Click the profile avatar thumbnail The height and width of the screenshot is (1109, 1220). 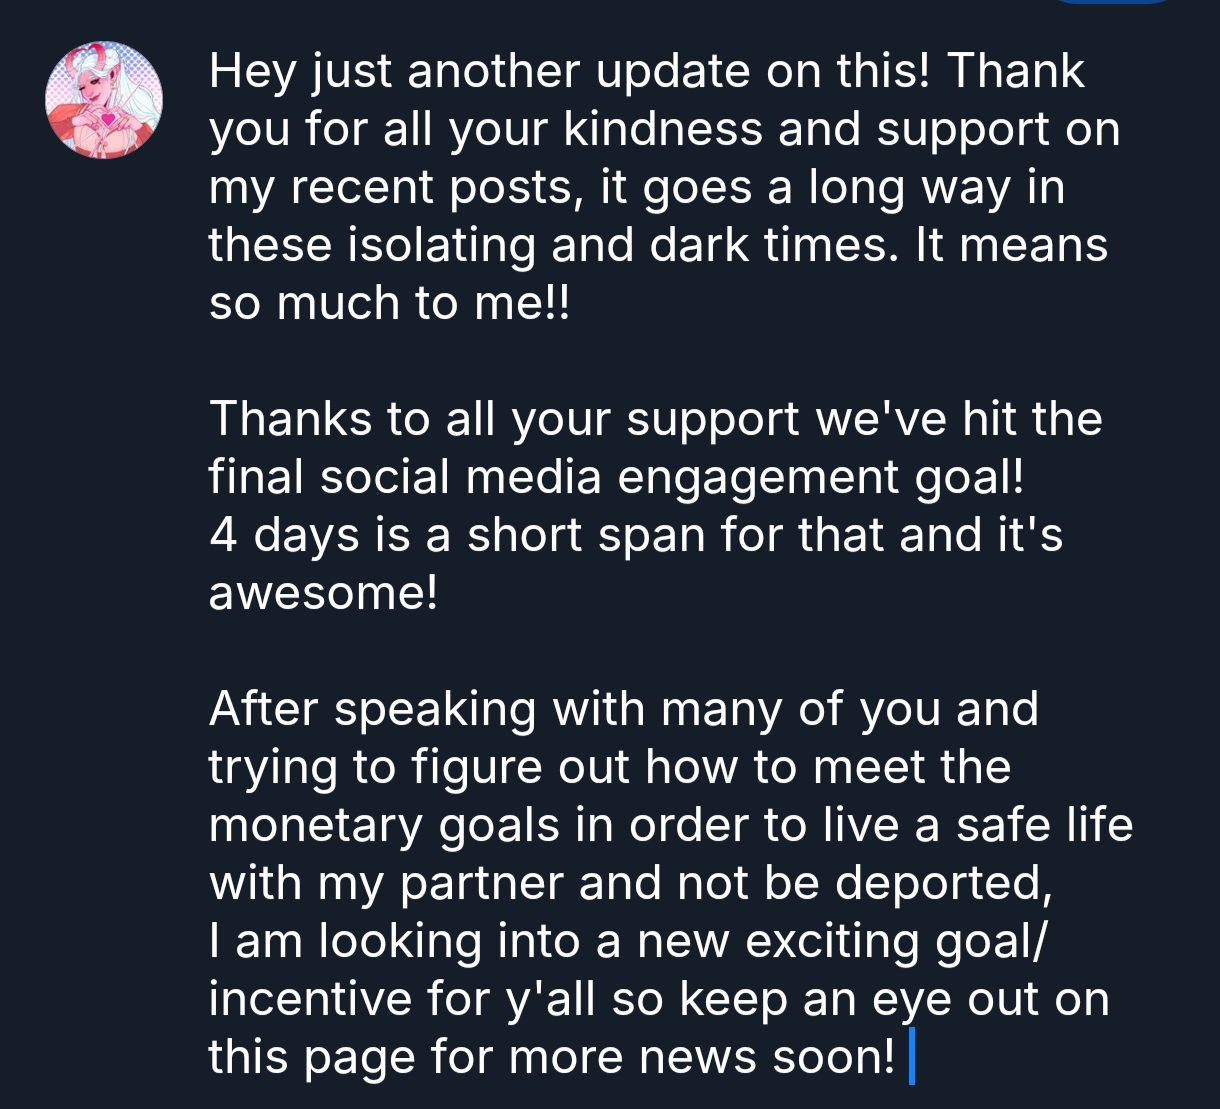[104, 99]
